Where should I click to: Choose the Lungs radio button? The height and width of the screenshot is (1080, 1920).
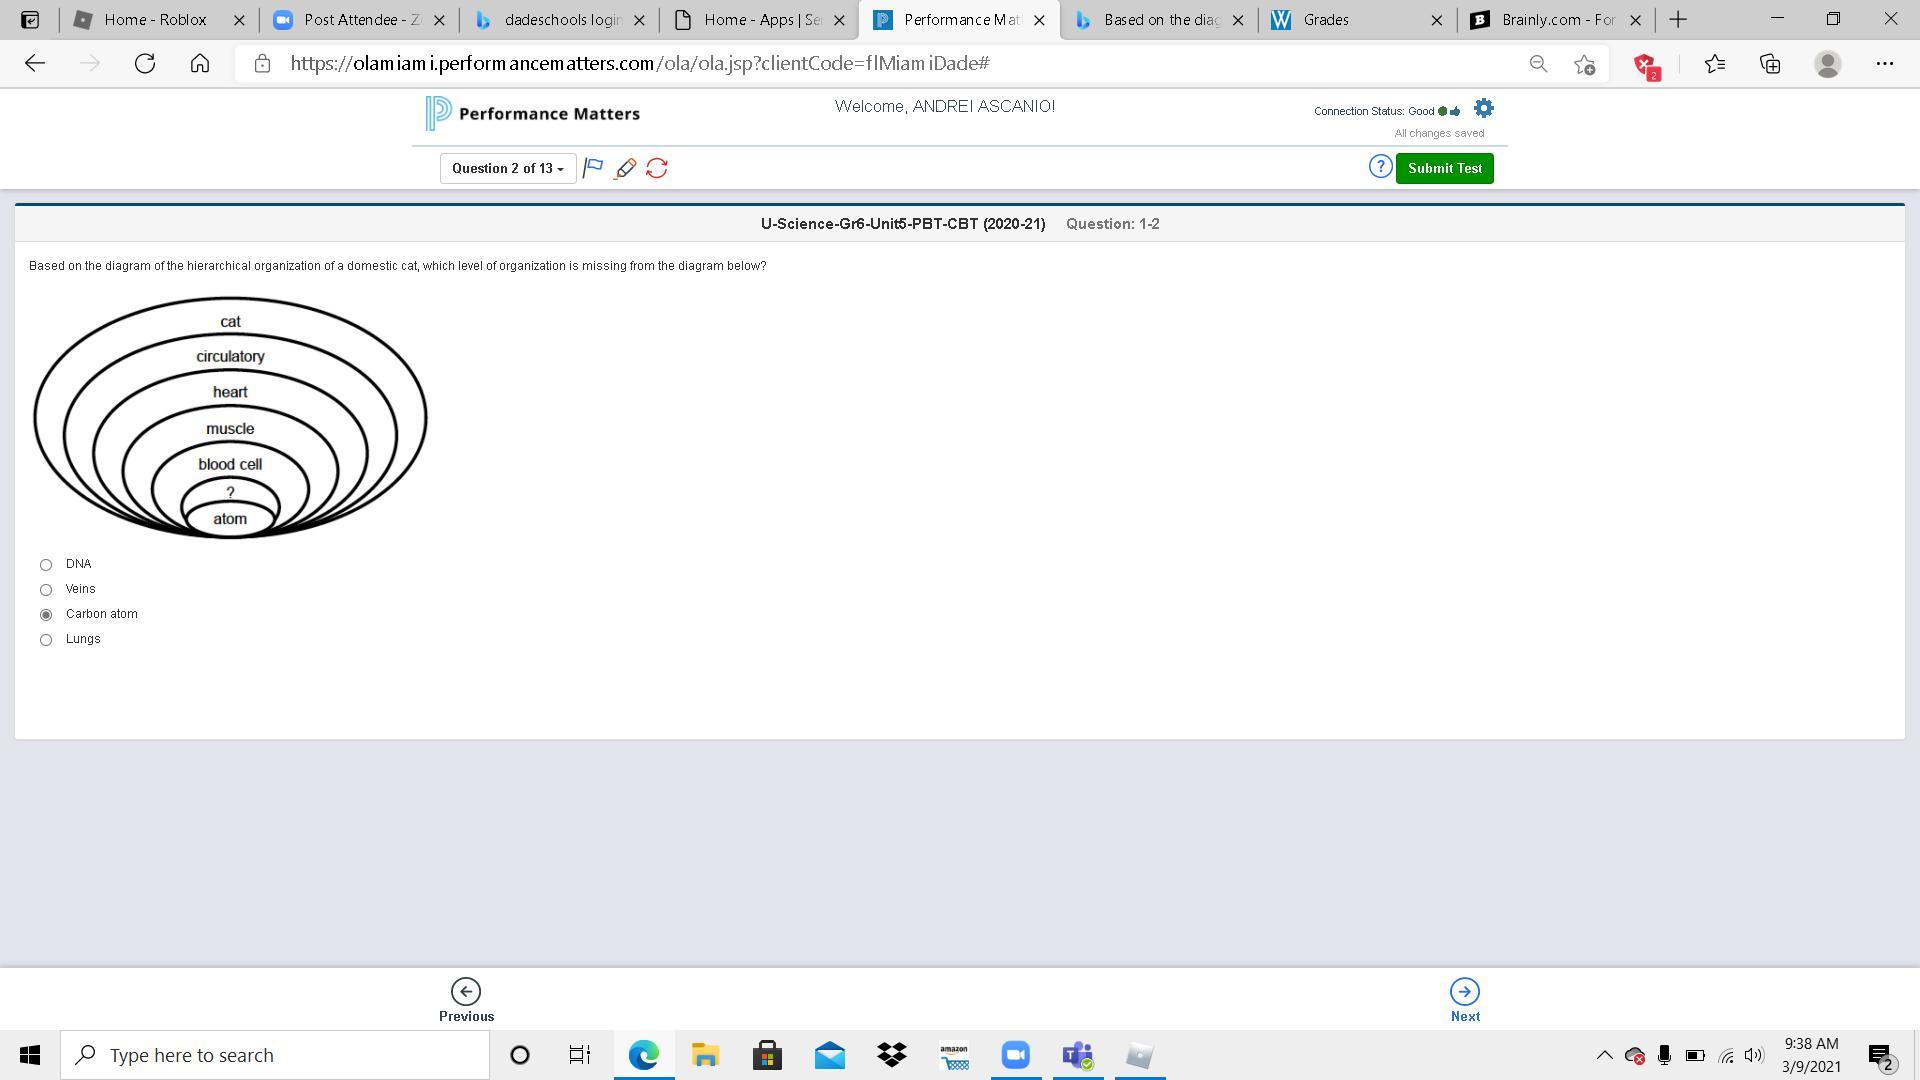click(46, 640)
